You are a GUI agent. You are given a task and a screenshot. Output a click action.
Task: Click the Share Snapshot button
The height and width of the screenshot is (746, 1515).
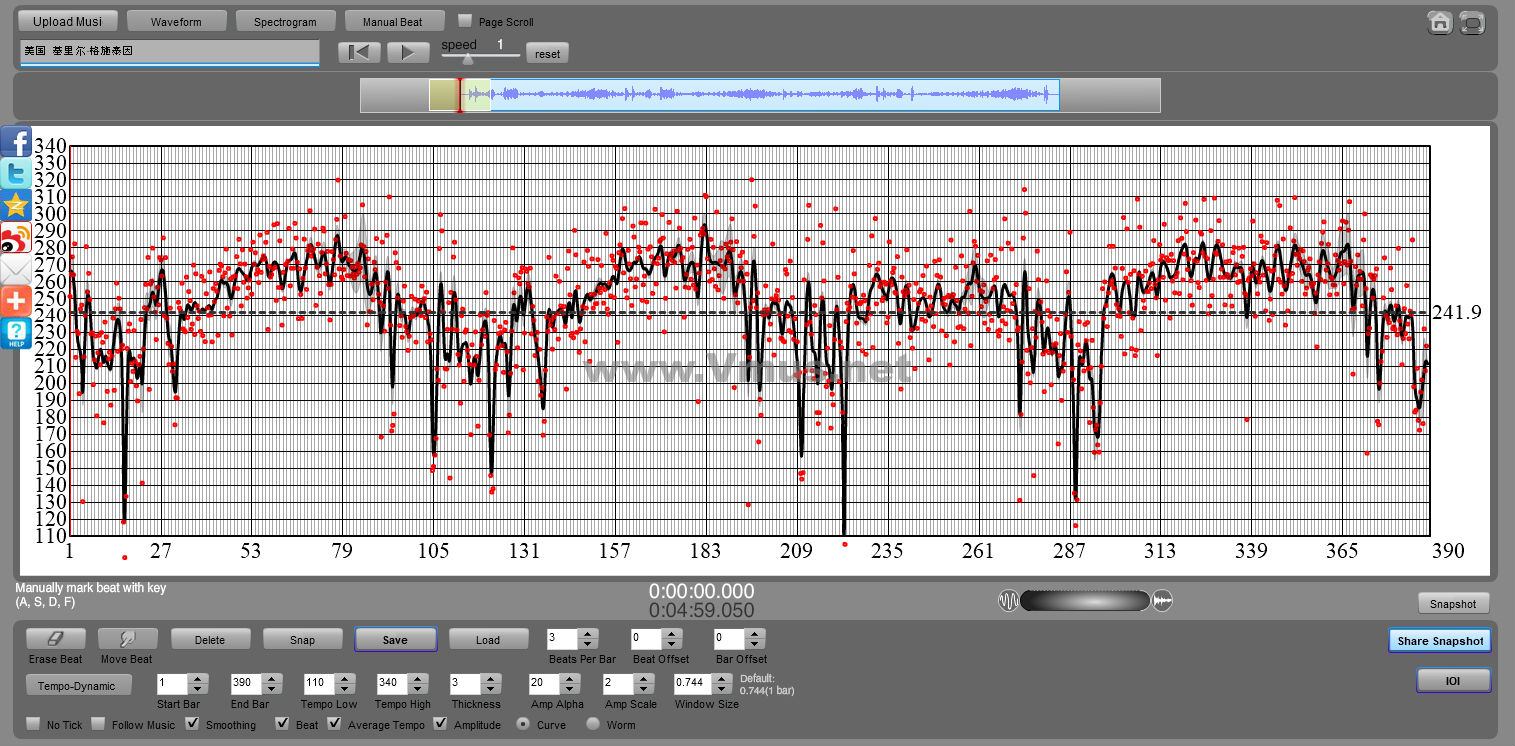(1440, 641)
